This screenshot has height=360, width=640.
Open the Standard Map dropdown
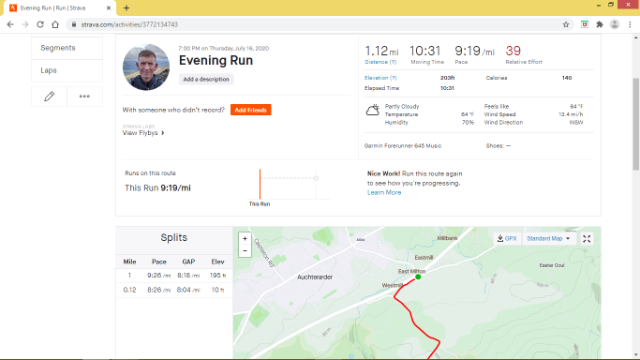548,238
